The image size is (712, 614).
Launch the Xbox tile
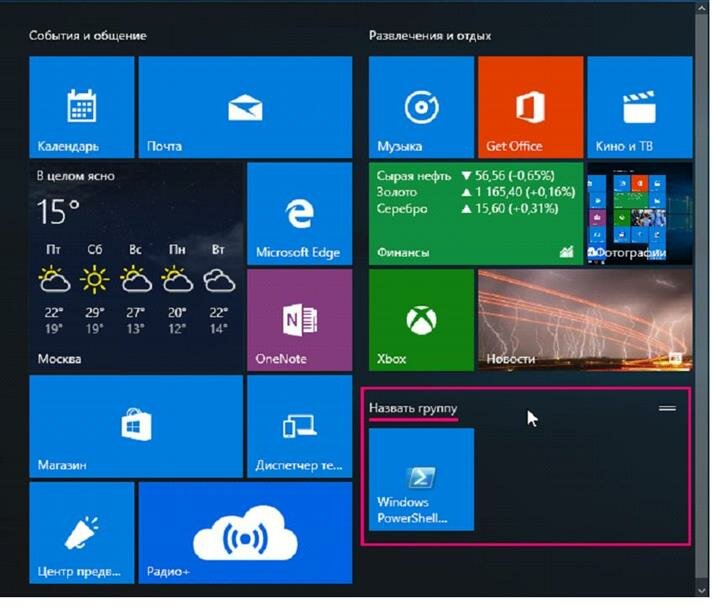coord(421,320)
